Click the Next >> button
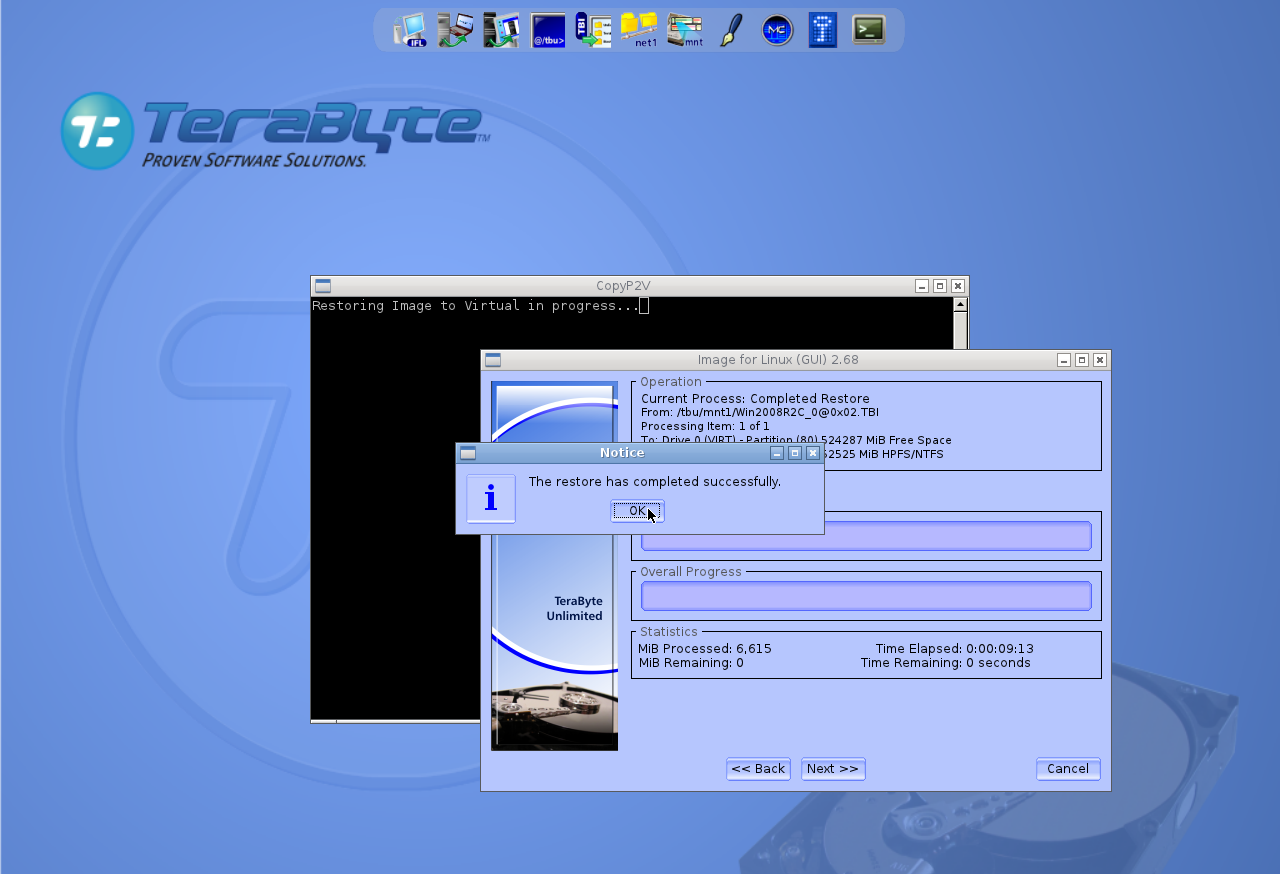Image resolution: width=1280 pixels, height=874 pixels. pos(833,769)
